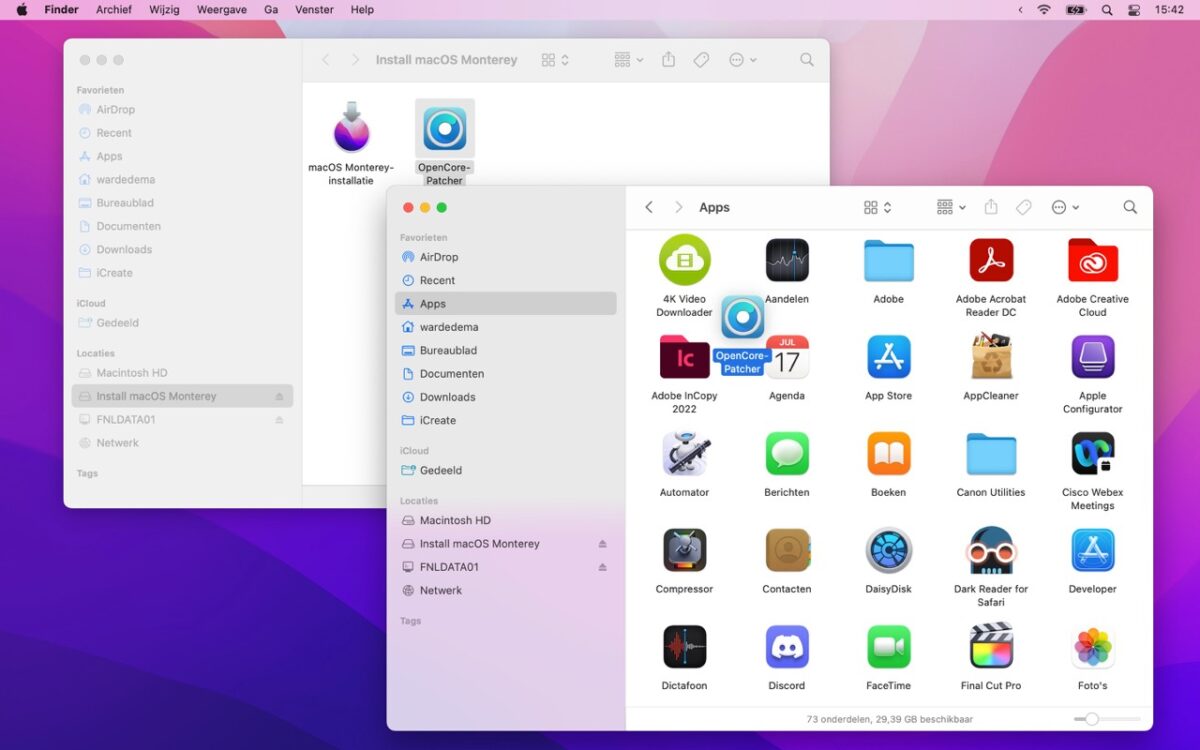1200x750 pixels.
Task: Eject the FNLDATA01 disk in the sidebar
Action: [x=602, y=566]
